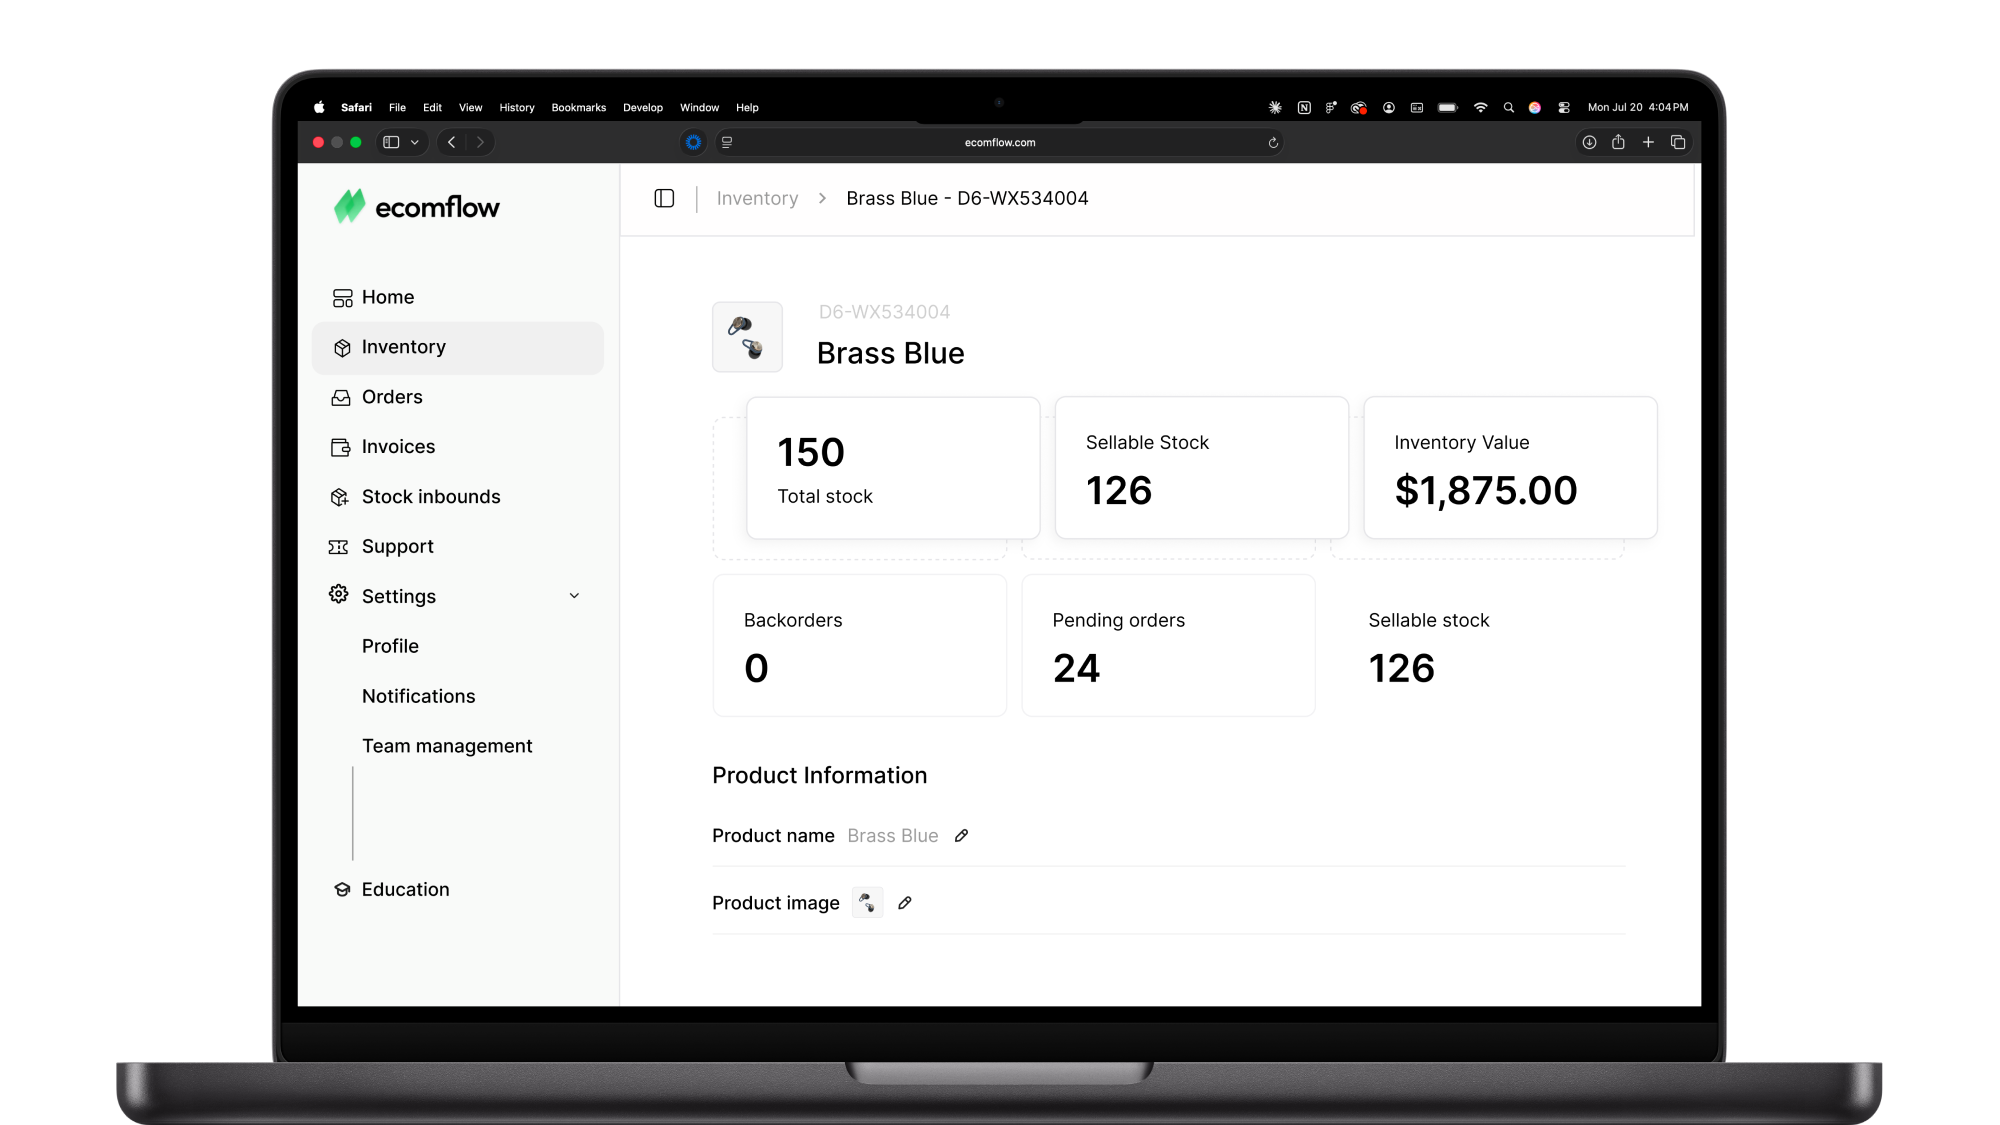This screenshot has height=1125, width=2000.
Task: Click the Wi-Fi status icon
Action: pos(1480,108)
